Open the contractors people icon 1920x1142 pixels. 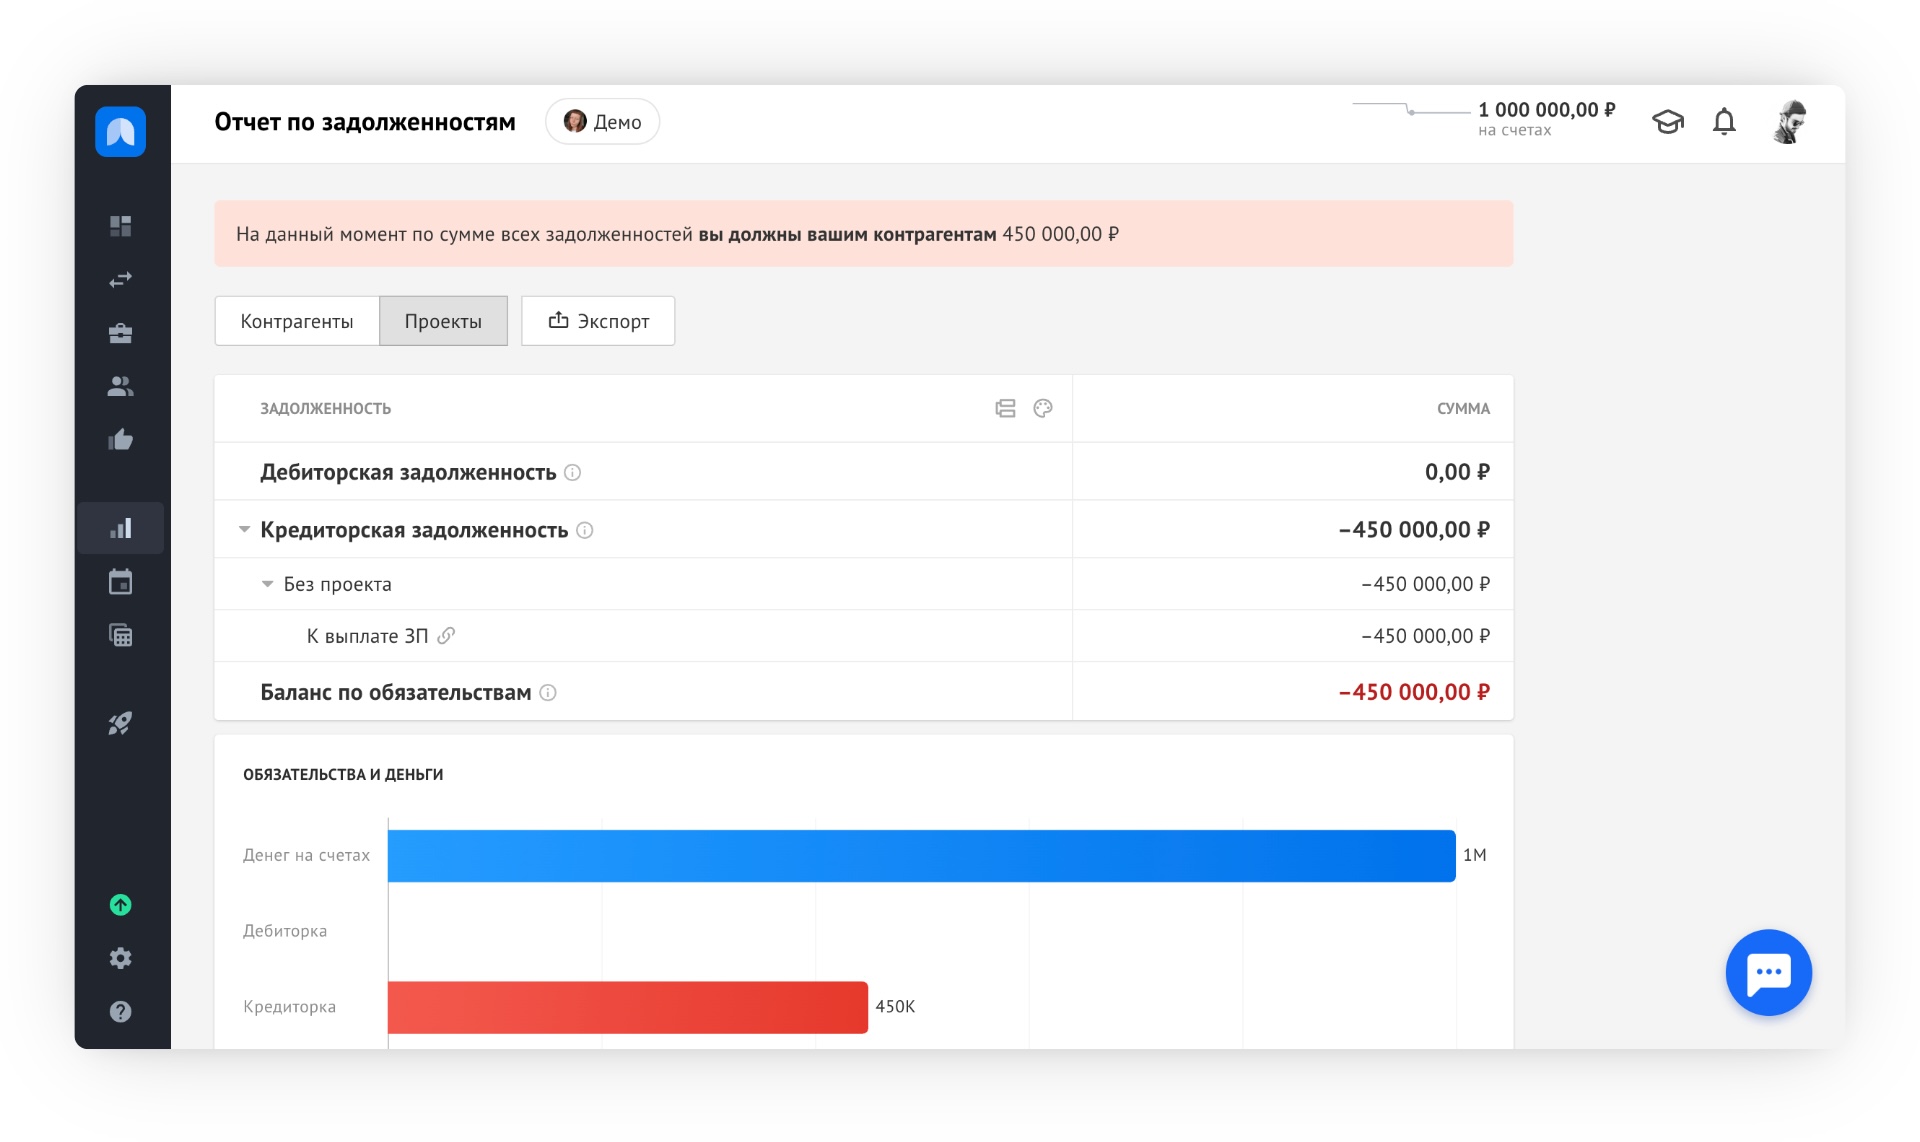point(120,386)
